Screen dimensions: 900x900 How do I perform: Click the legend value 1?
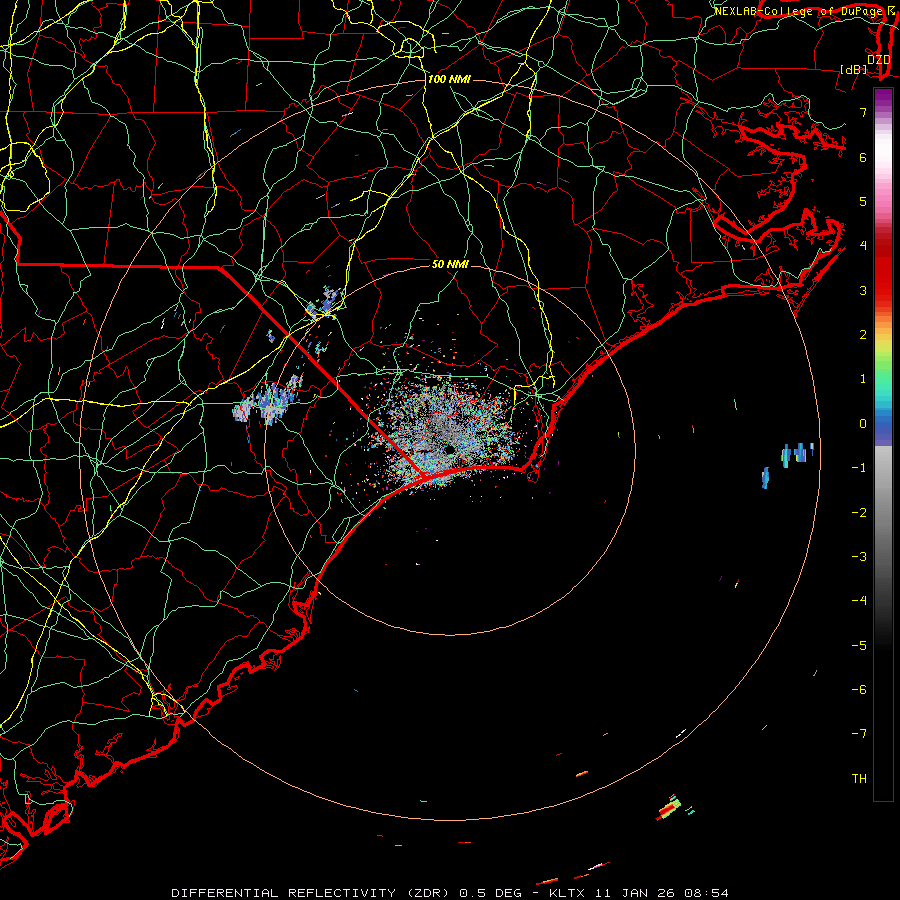[x=863, y=379]
